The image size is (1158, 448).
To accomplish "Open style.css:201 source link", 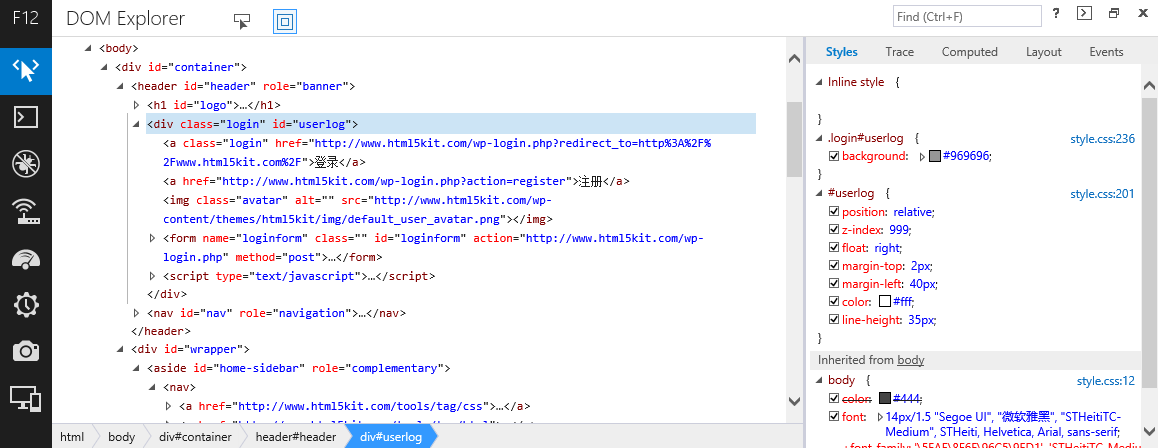I will pyautogui.click(x=1102, y=194).
